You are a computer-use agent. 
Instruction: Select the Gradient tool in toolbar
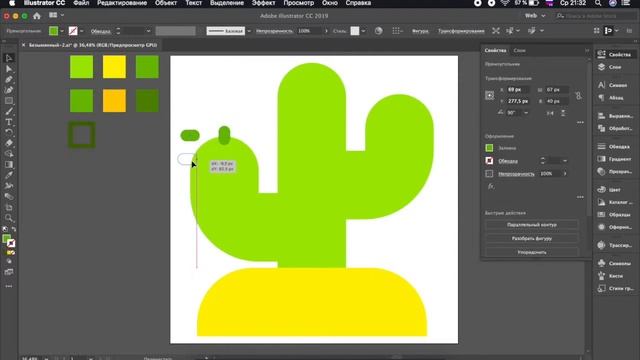click(x=9, y=164)
